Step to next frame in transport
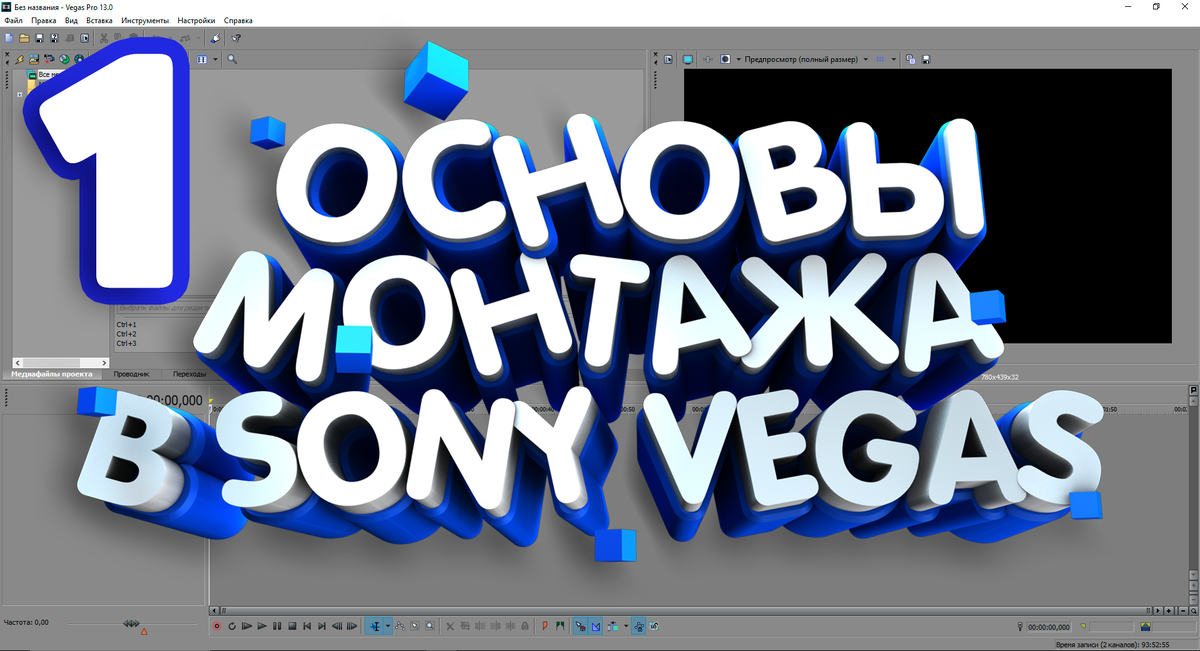1200x651 pixels. coord(352,626)
